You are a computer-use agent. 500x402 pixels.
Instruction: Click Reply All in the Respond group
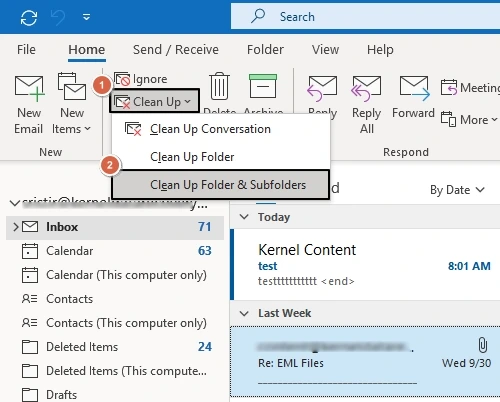click(x=366, y=104)
